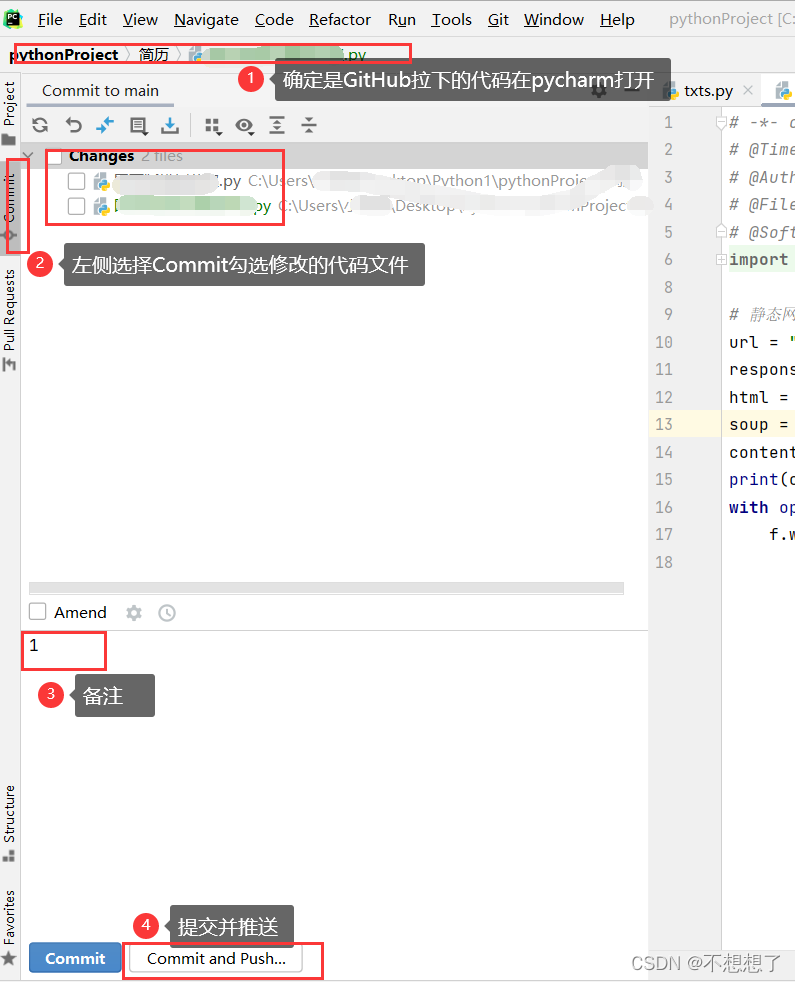The width and height of the screenshot is (795, 982).
Task: Expand the import fold on line 6
Action: coord(721,259)
